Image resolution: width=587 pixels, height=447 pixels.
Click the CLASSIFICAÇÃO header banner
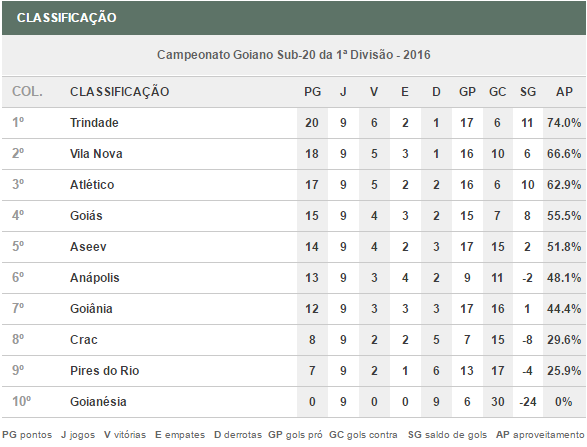(294, 18)
